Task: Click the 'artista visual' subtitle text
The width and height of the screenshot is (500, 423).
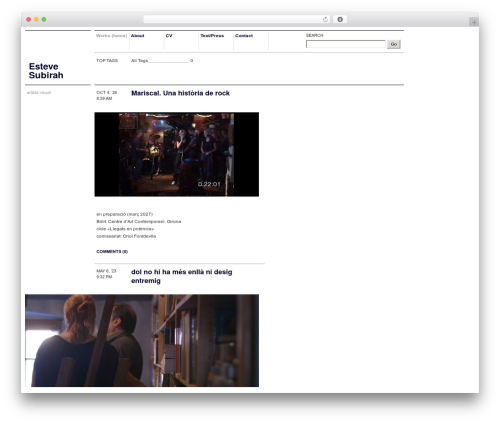Action: [39, 93]
